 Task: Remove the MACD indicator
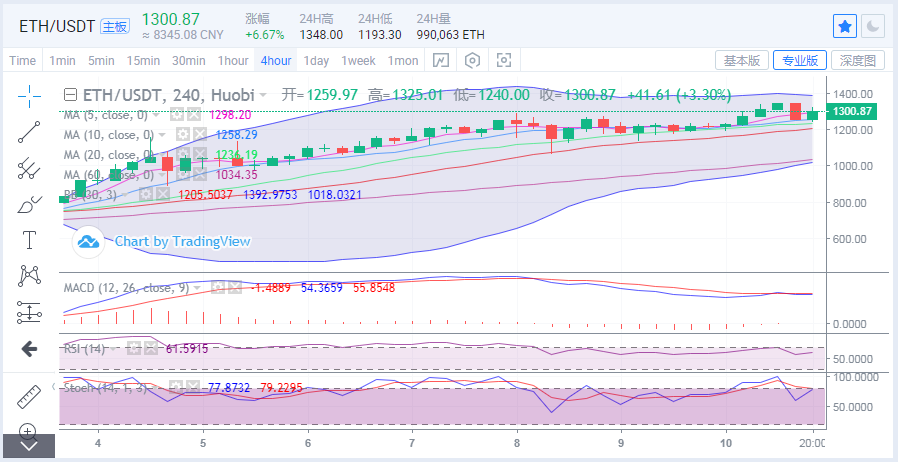(234, 287)
